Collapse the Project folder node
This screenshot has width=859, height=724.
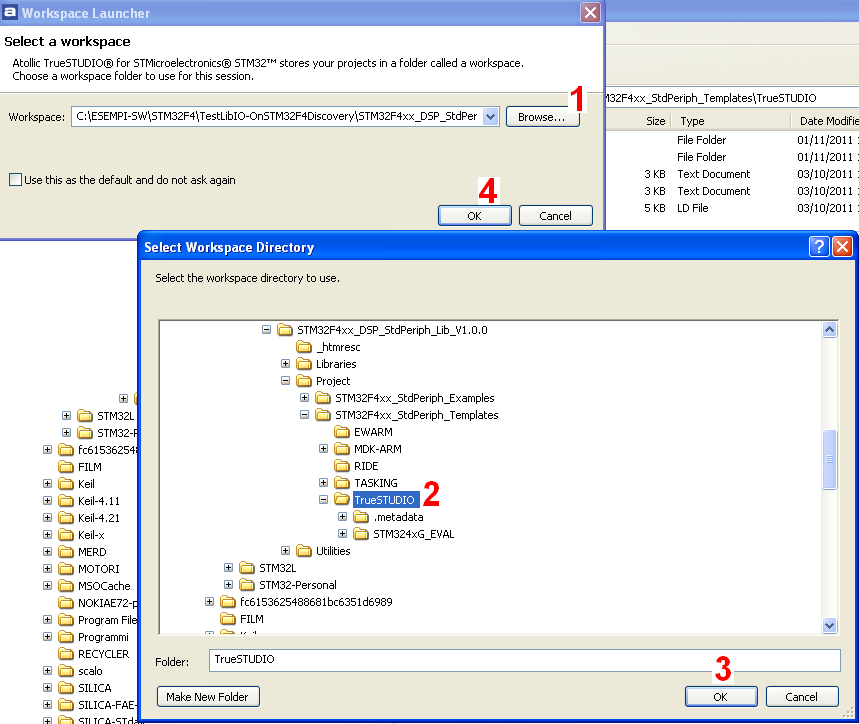coord(285,381)
